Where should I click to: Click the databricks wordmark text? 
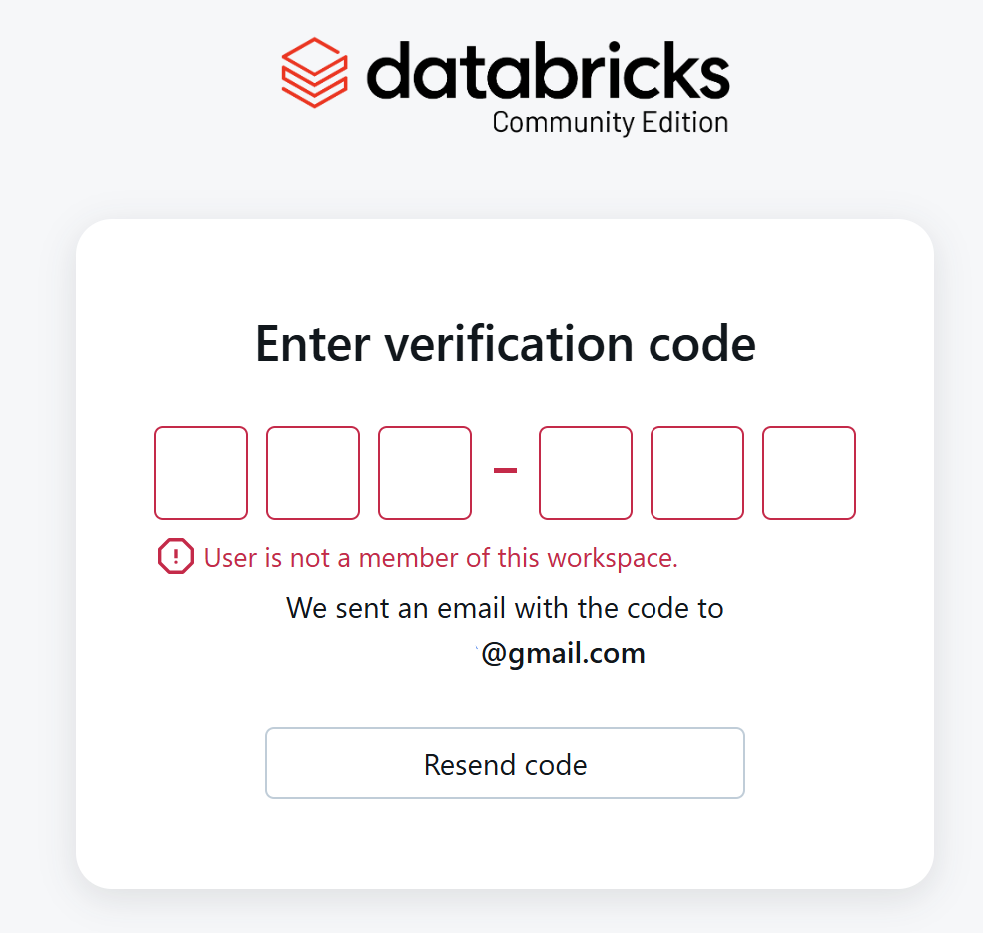tap(548, 70)
